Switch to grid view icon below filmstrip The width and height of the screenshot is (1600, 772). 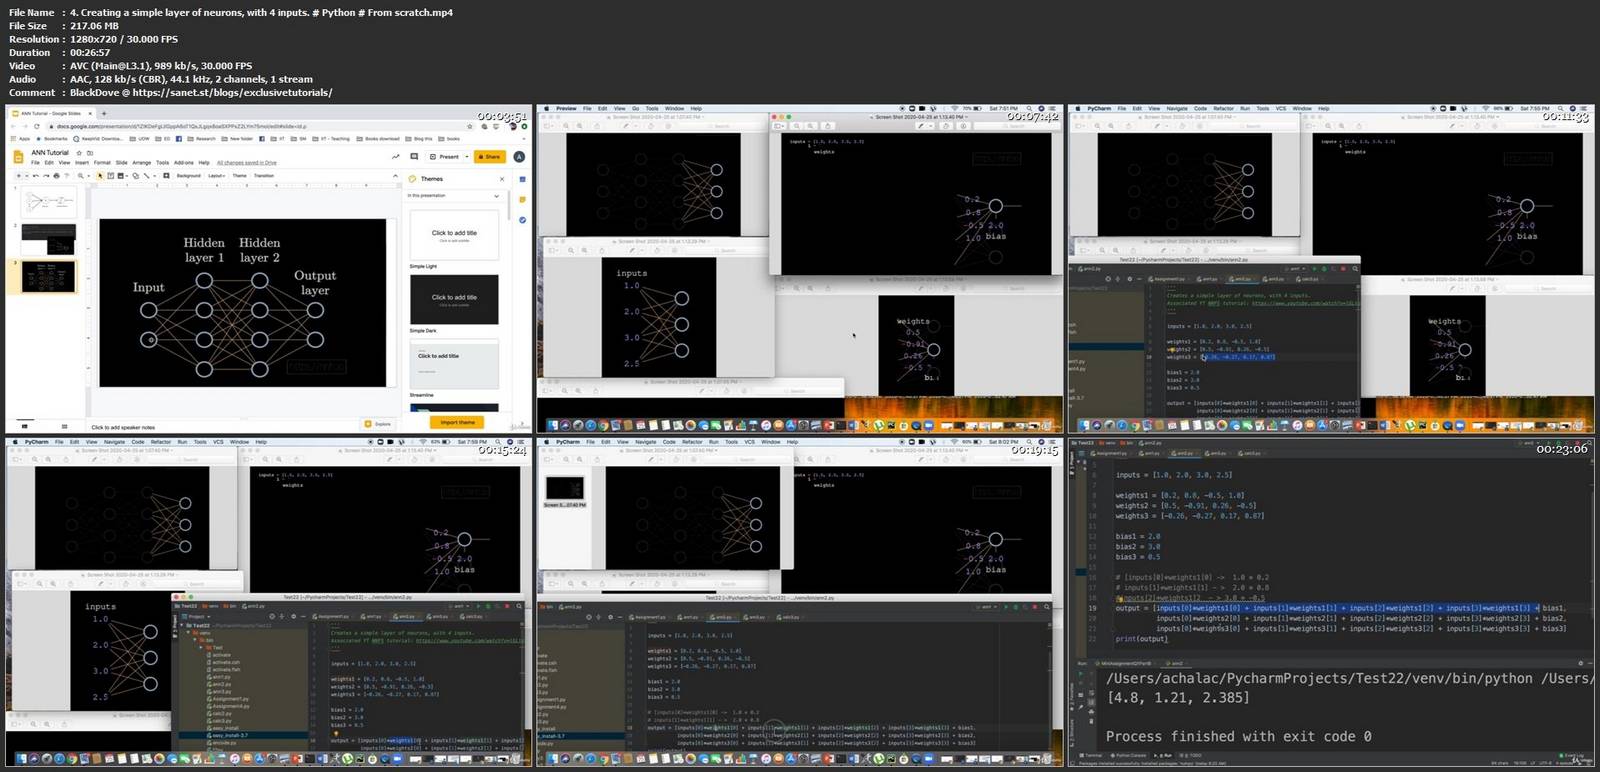pos(64,426)
